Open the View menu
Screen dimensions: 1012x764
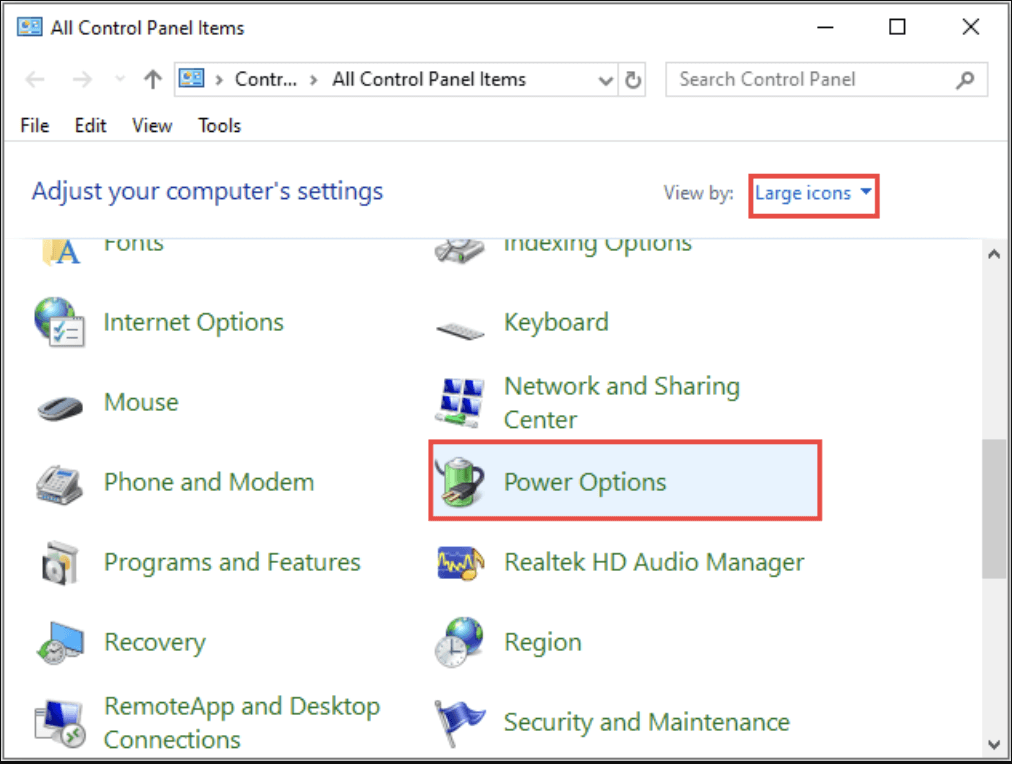click(x=151, y=126)
